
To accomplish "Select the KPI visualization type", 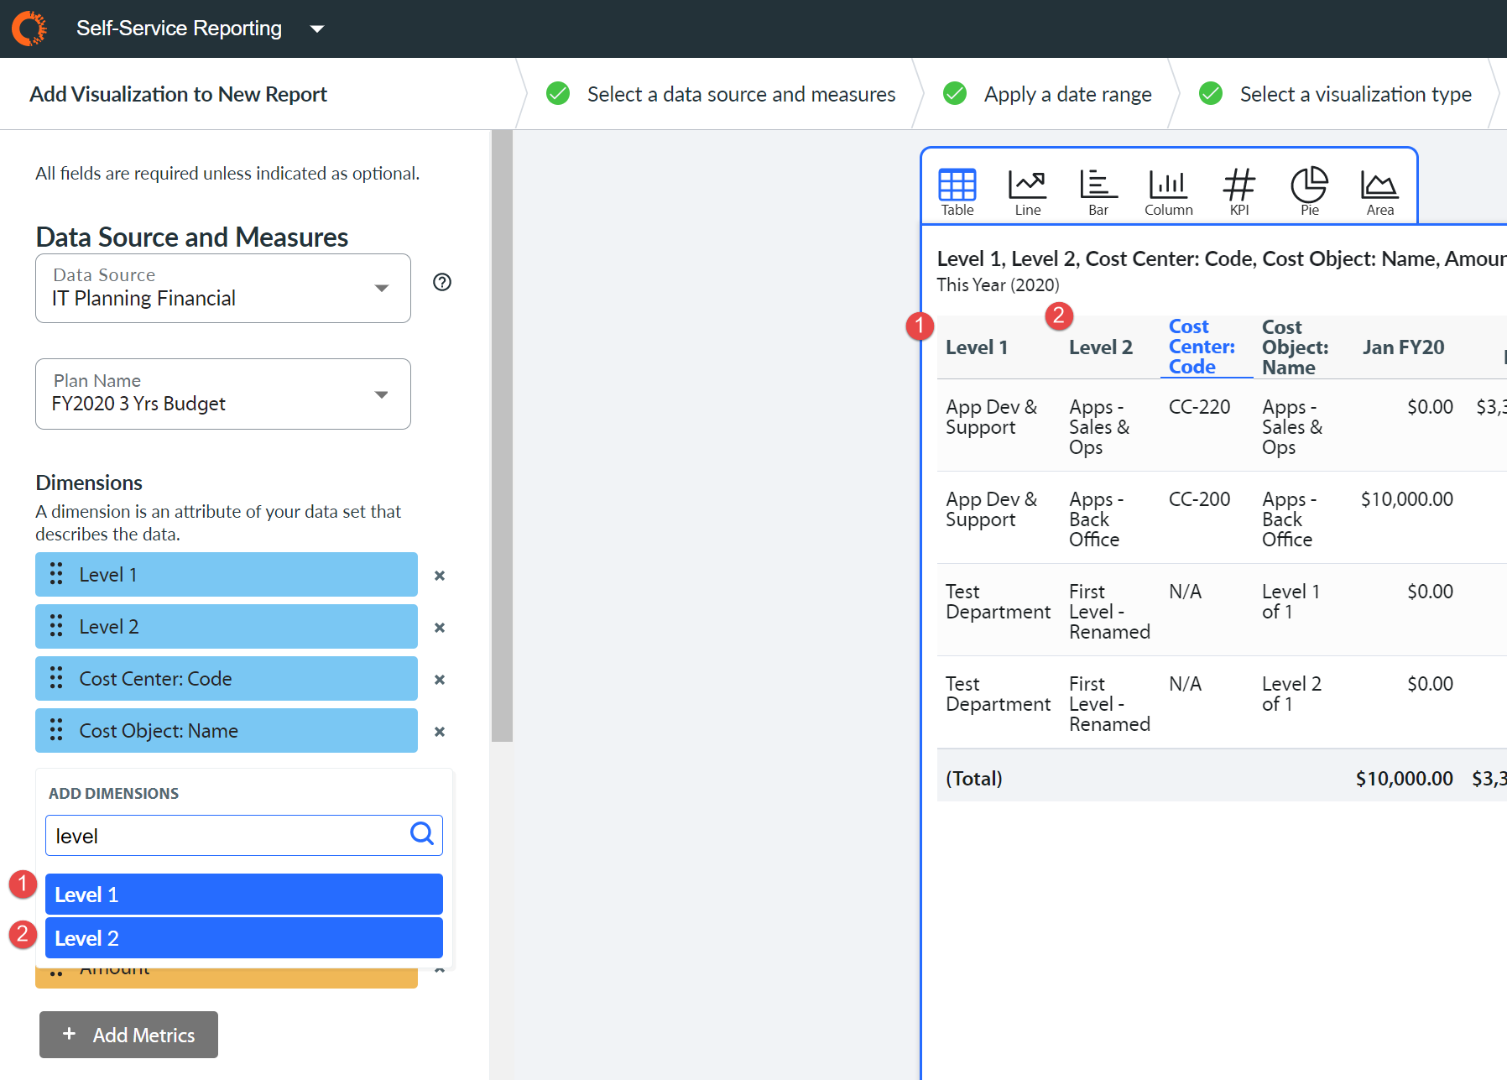I will coord(1239,191).
